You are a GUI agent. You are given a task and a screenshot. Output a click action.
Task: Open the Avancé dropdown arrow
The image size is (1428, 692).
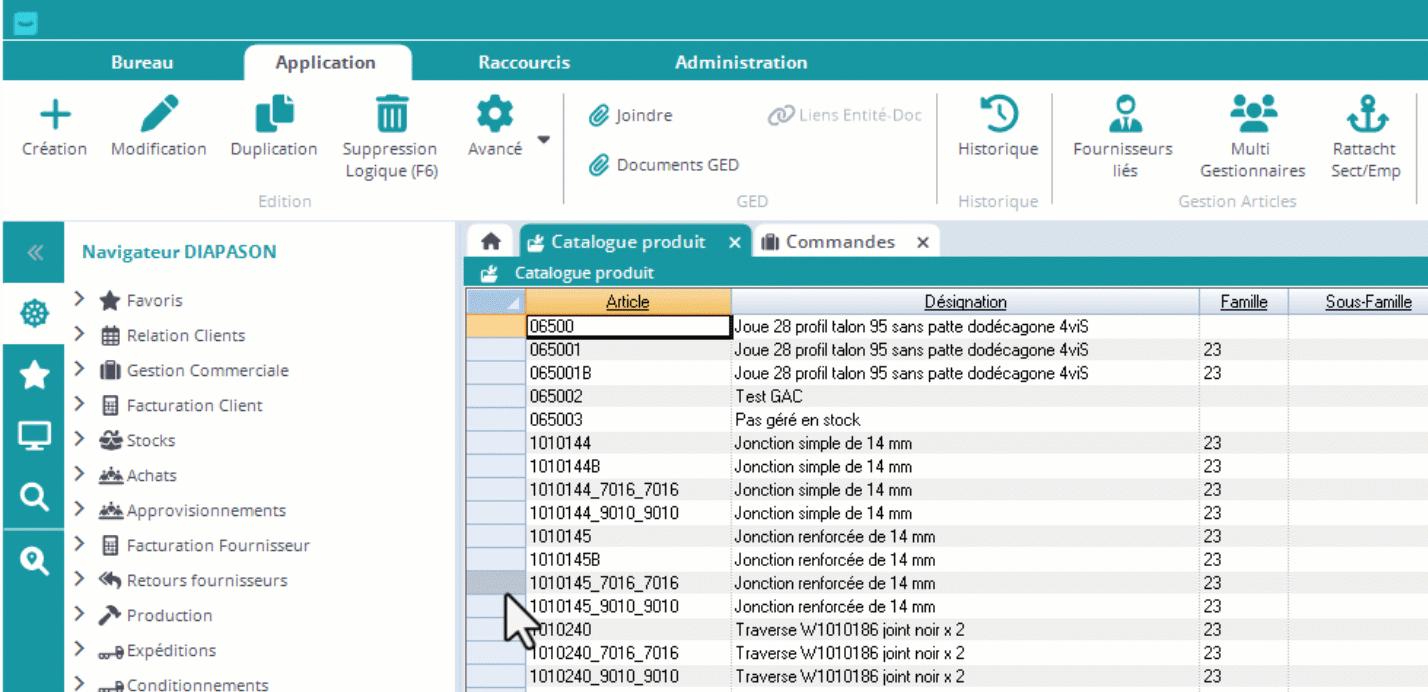click(543, 140)
